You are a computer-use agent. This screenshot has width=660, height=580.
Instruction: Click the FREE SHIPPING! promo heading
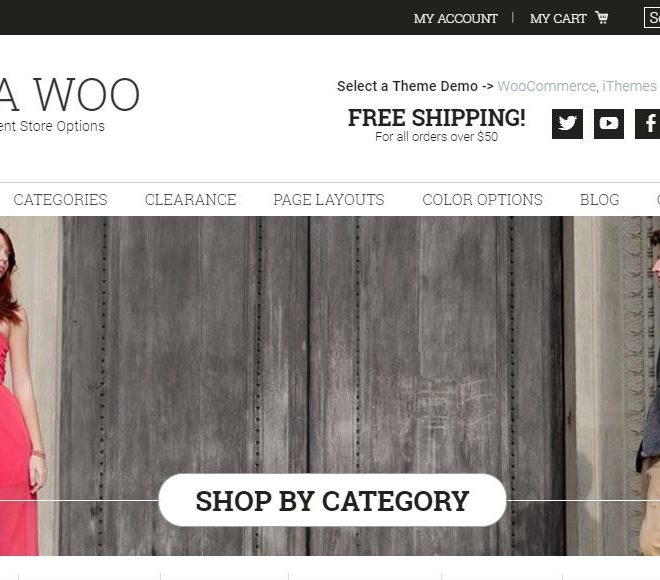[x=436, y=117]
